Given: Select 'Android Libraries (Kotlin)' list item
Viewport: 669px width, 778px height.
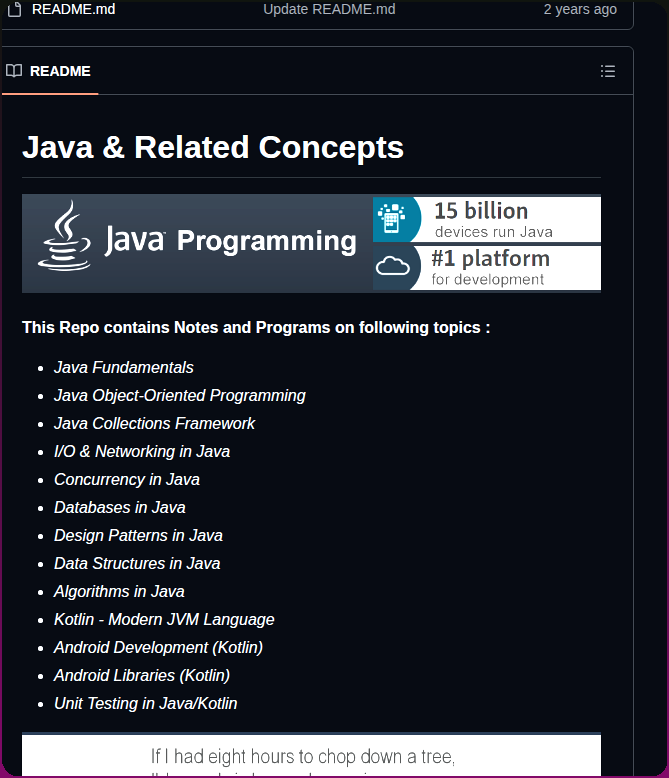Looking at the screenshot, I should (x=142, y=675).
